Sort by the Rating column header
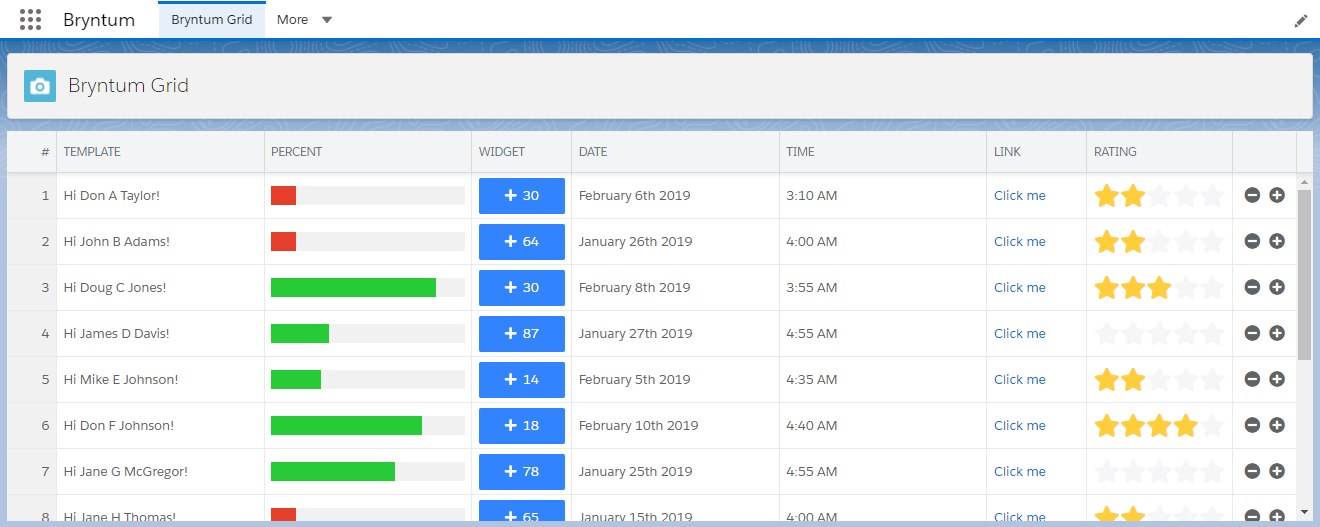Image resolution: width=1320 pixels, height=527 pixels. pyautogui.click(x=1159, y=152)
